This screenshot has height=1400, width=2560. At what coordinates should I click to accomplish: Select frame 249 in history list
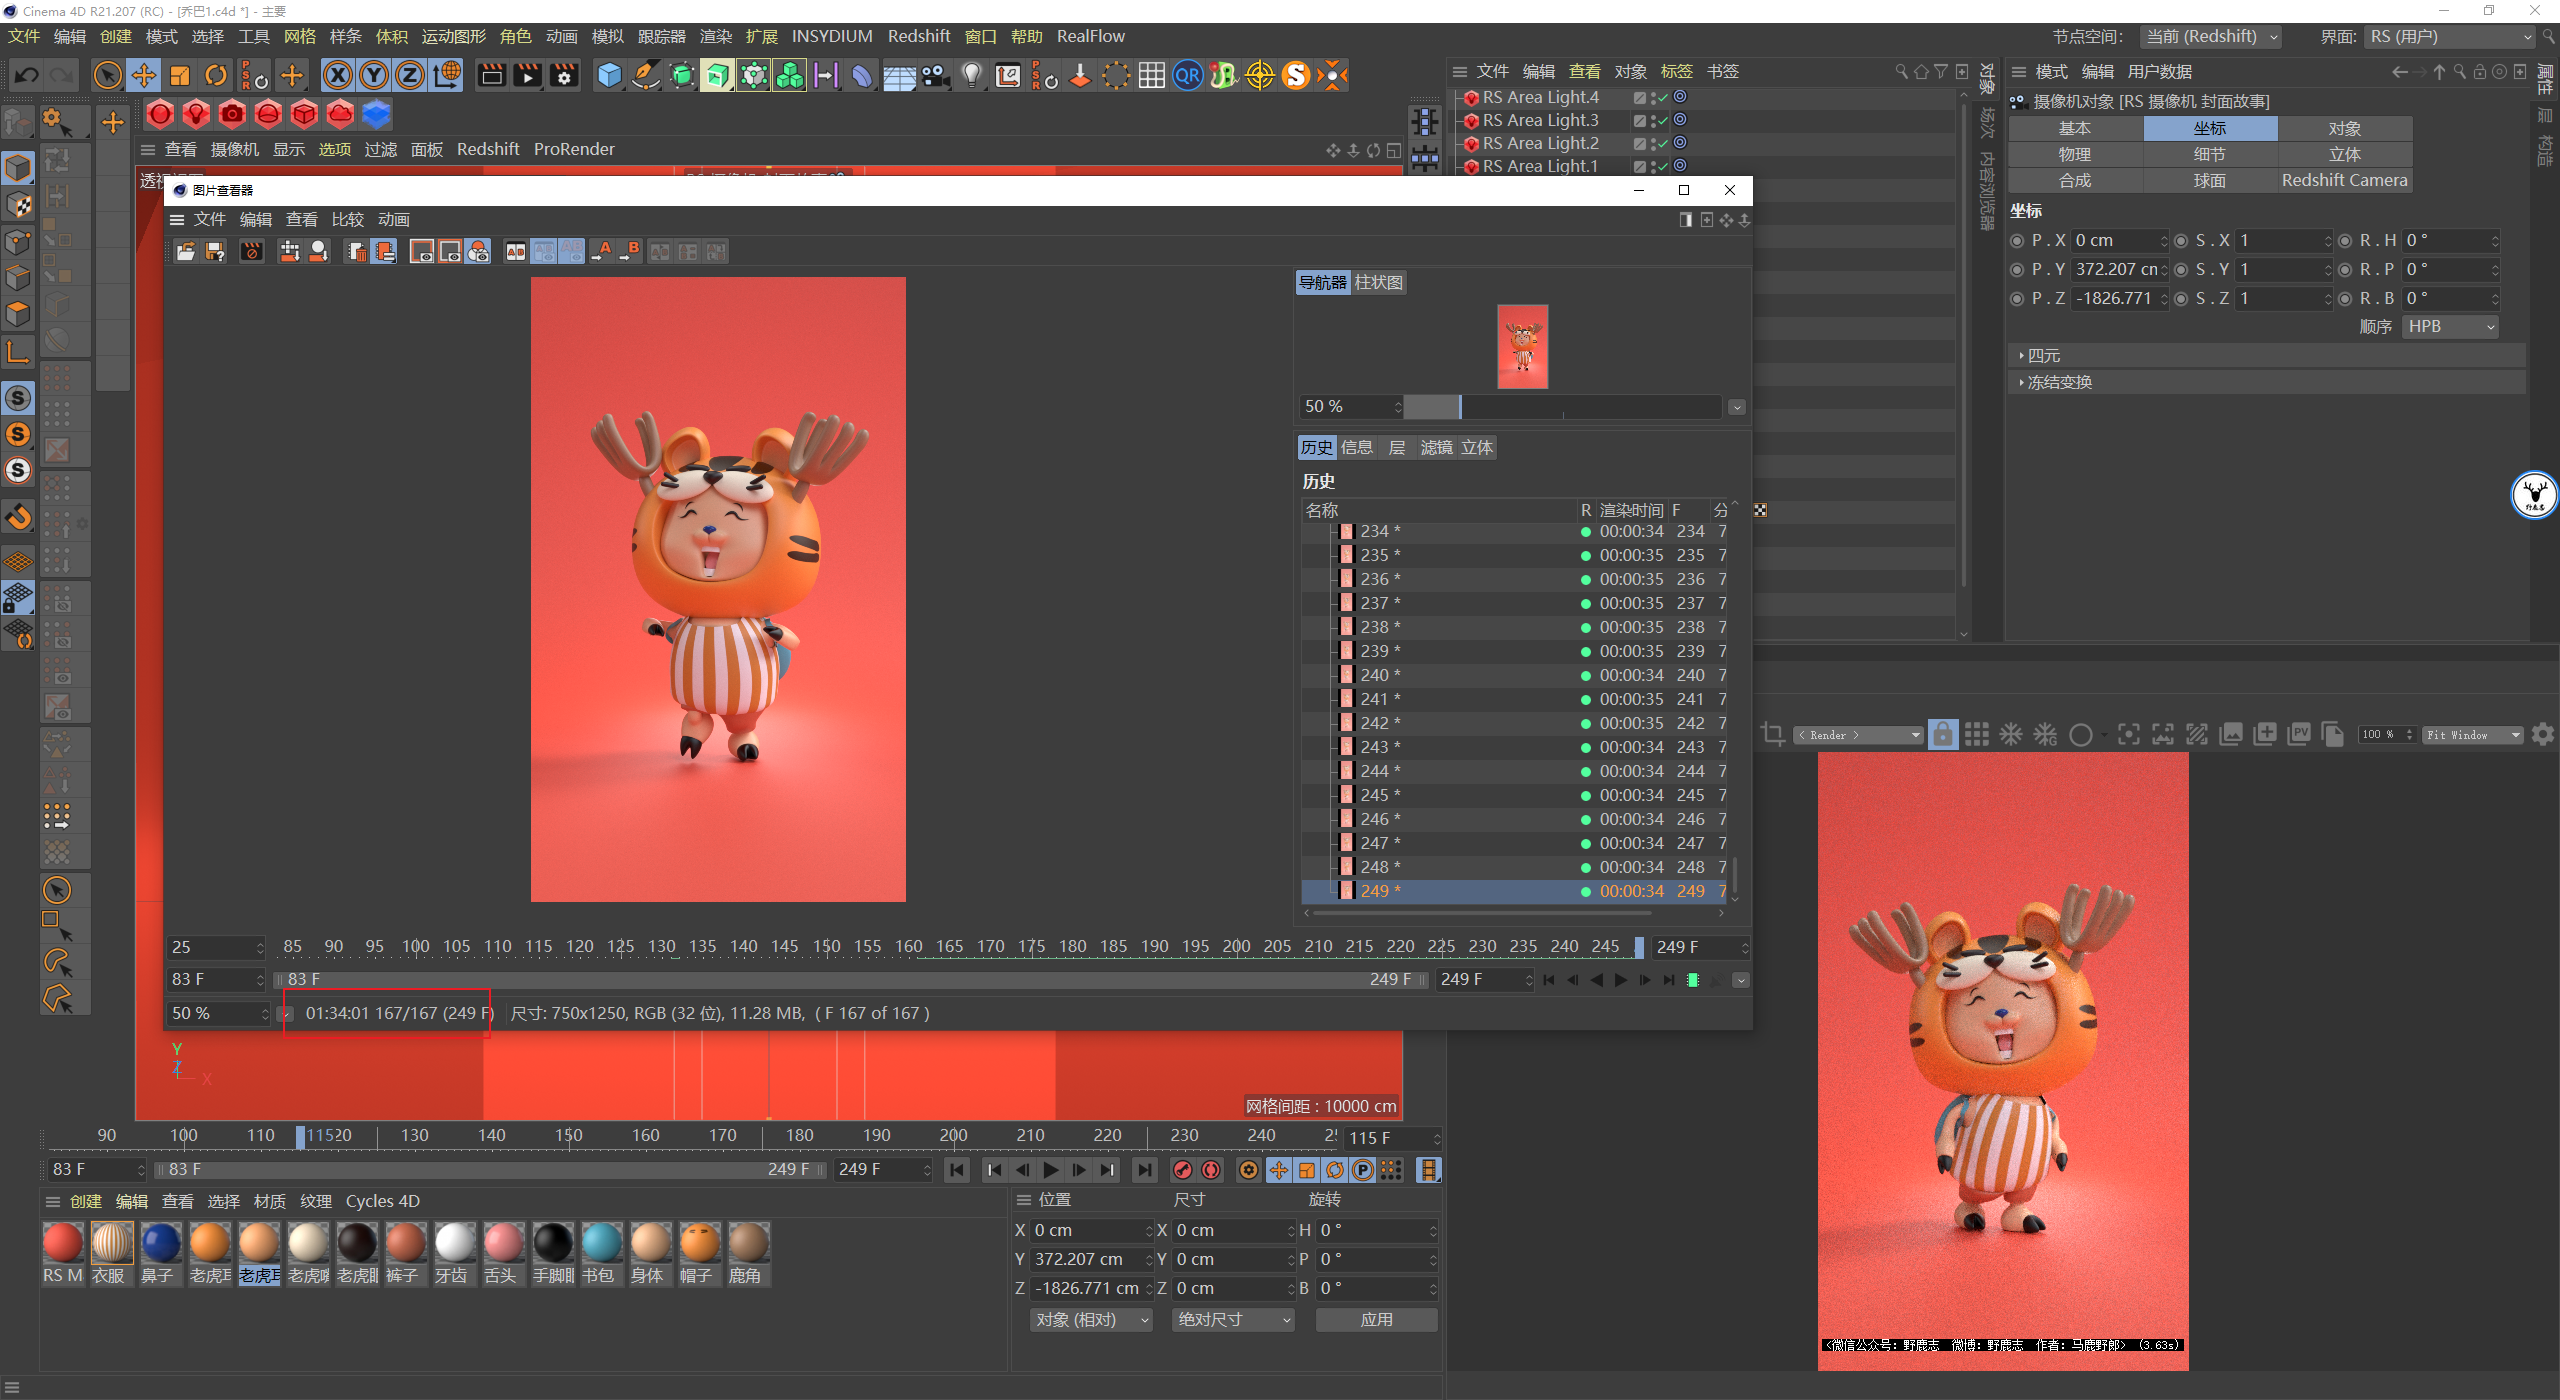pos(1516,892)
